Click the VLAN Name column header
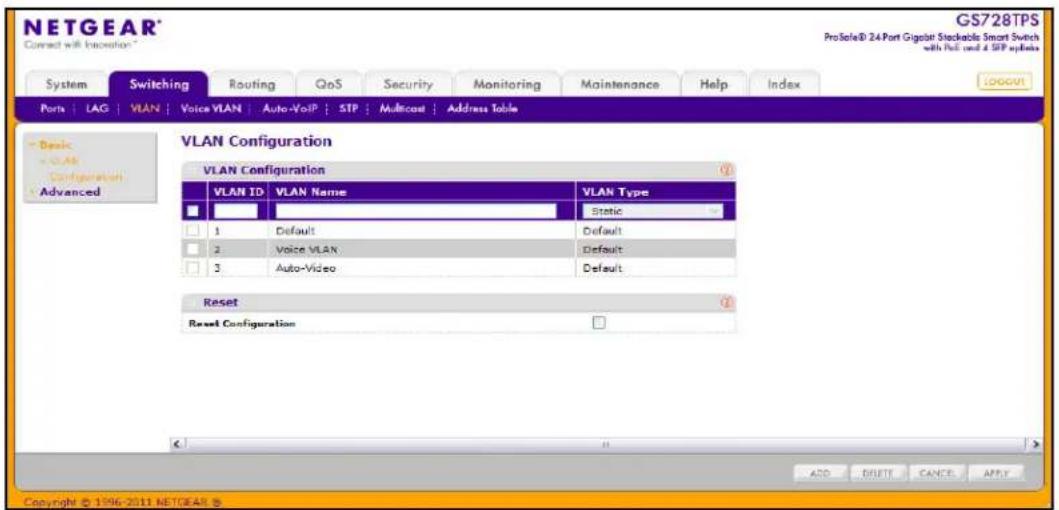 click(x=421, y=193)
